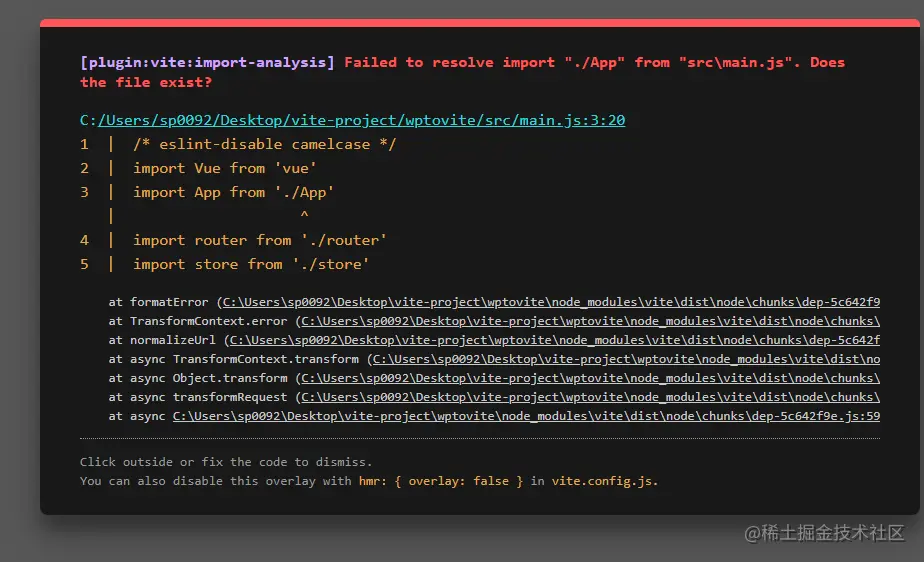924x562 pixels.
Task: Click the normalizeUrl stack trace file link
Action: (x=555, y=340)
